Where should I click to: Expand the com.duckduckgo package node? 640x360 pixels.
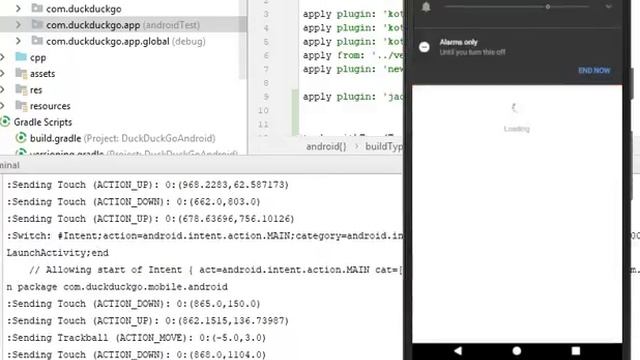[x=18, y=9]
